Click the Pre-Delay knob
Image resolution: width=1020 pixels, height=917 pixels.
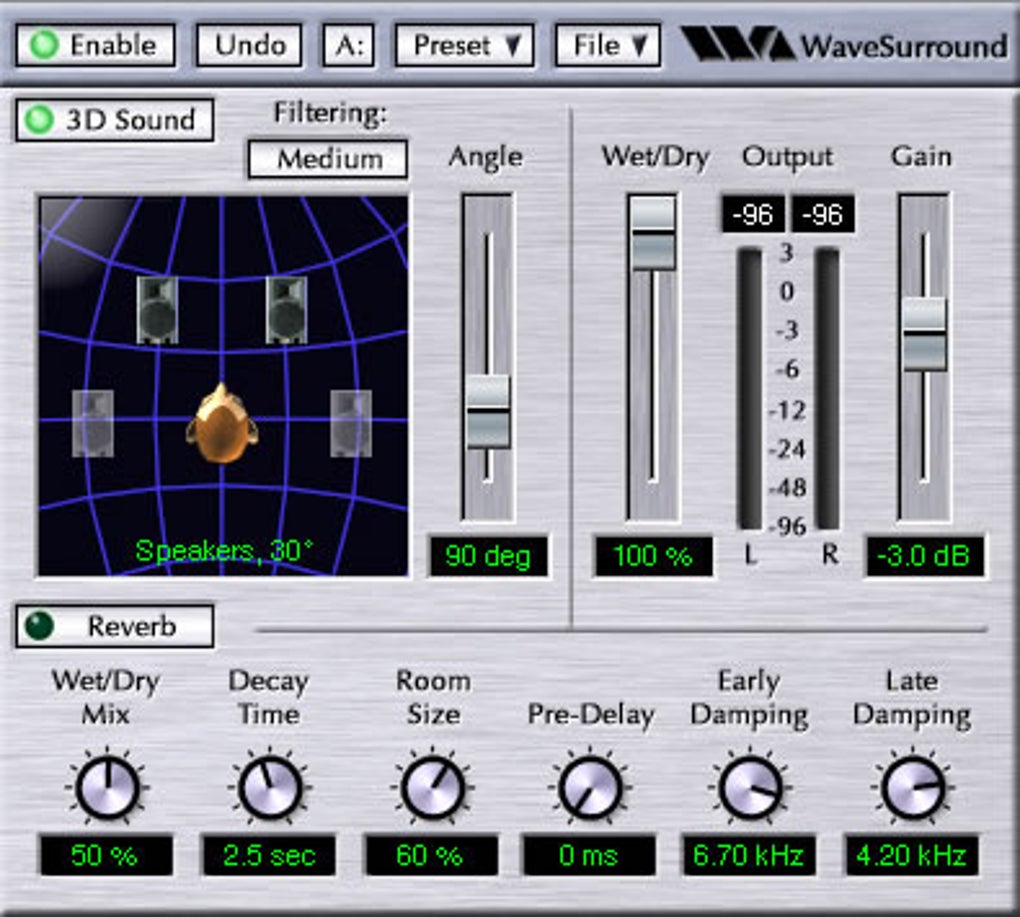(x=589, y=787)
